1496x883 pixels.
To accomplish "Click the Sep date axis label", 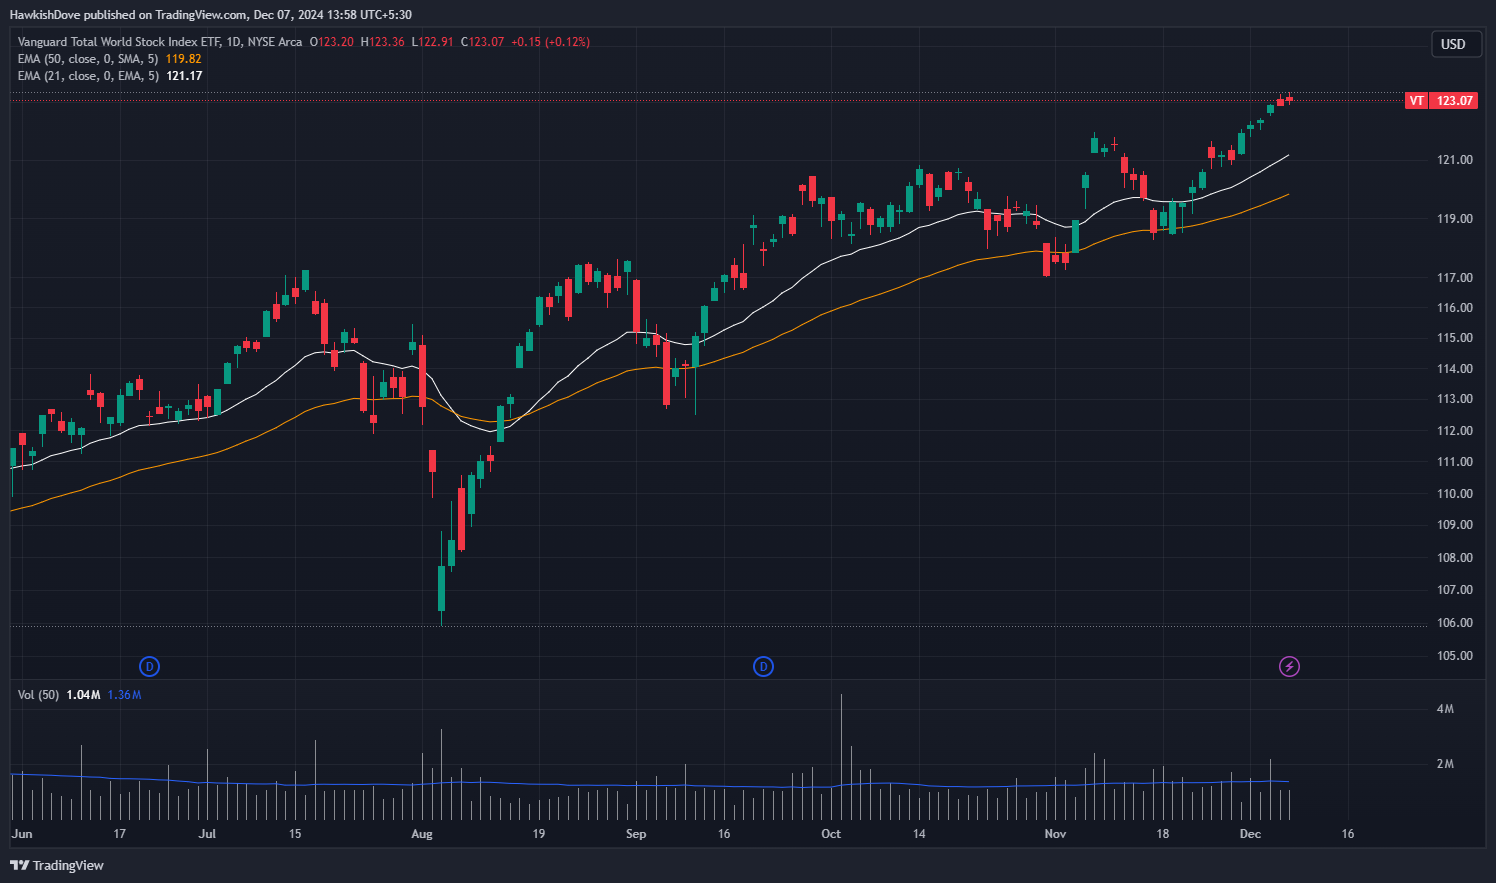I will [x=636, y=834].
